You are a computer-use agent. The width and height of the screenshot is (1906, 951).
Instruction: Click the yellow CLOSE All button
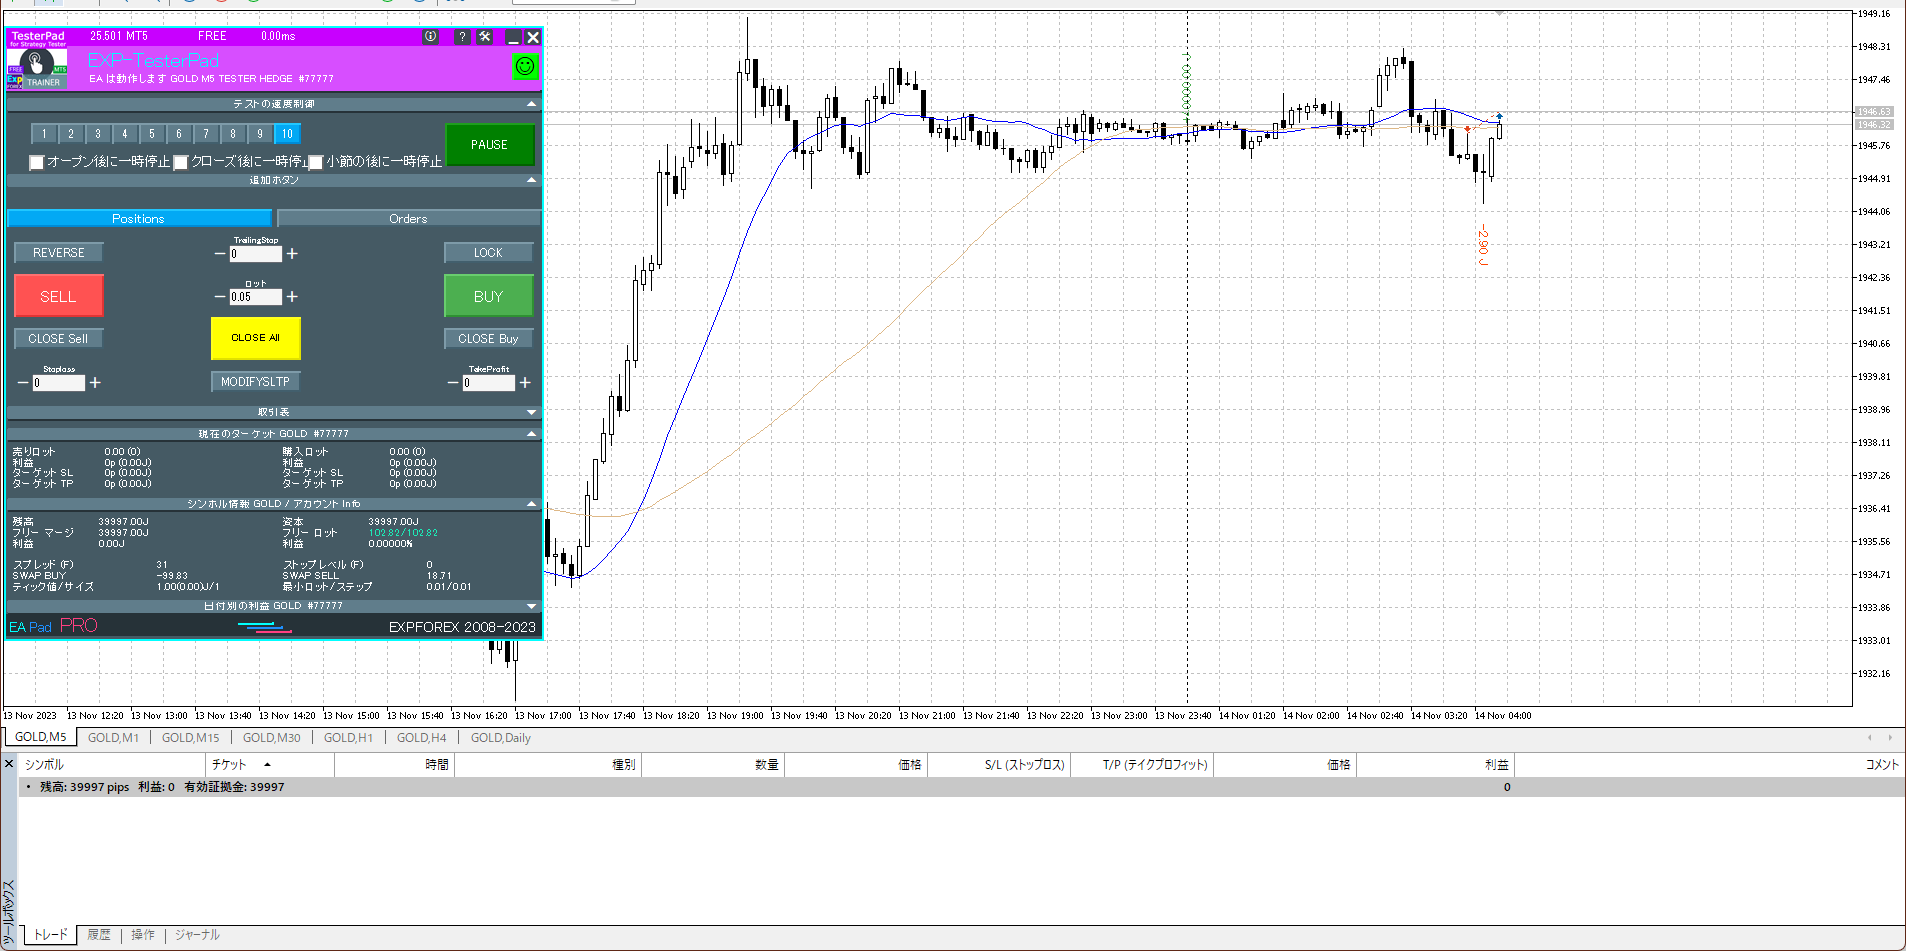[255, 338]
